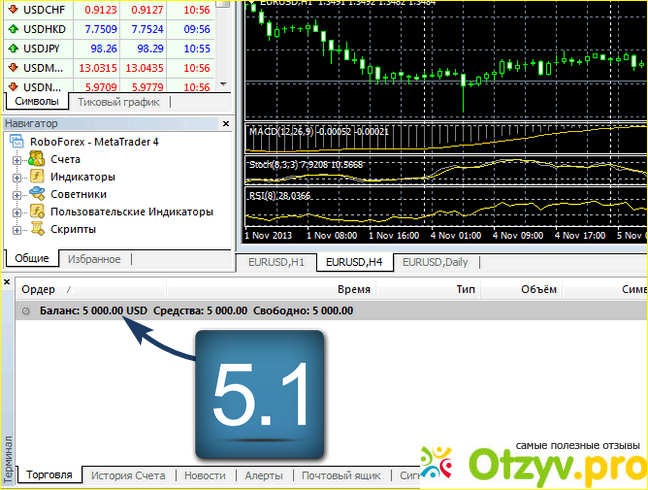Open the История Счета terminal tab
Image resolution: width=648 pixels, height=490 pixels.
coord(128,476)
